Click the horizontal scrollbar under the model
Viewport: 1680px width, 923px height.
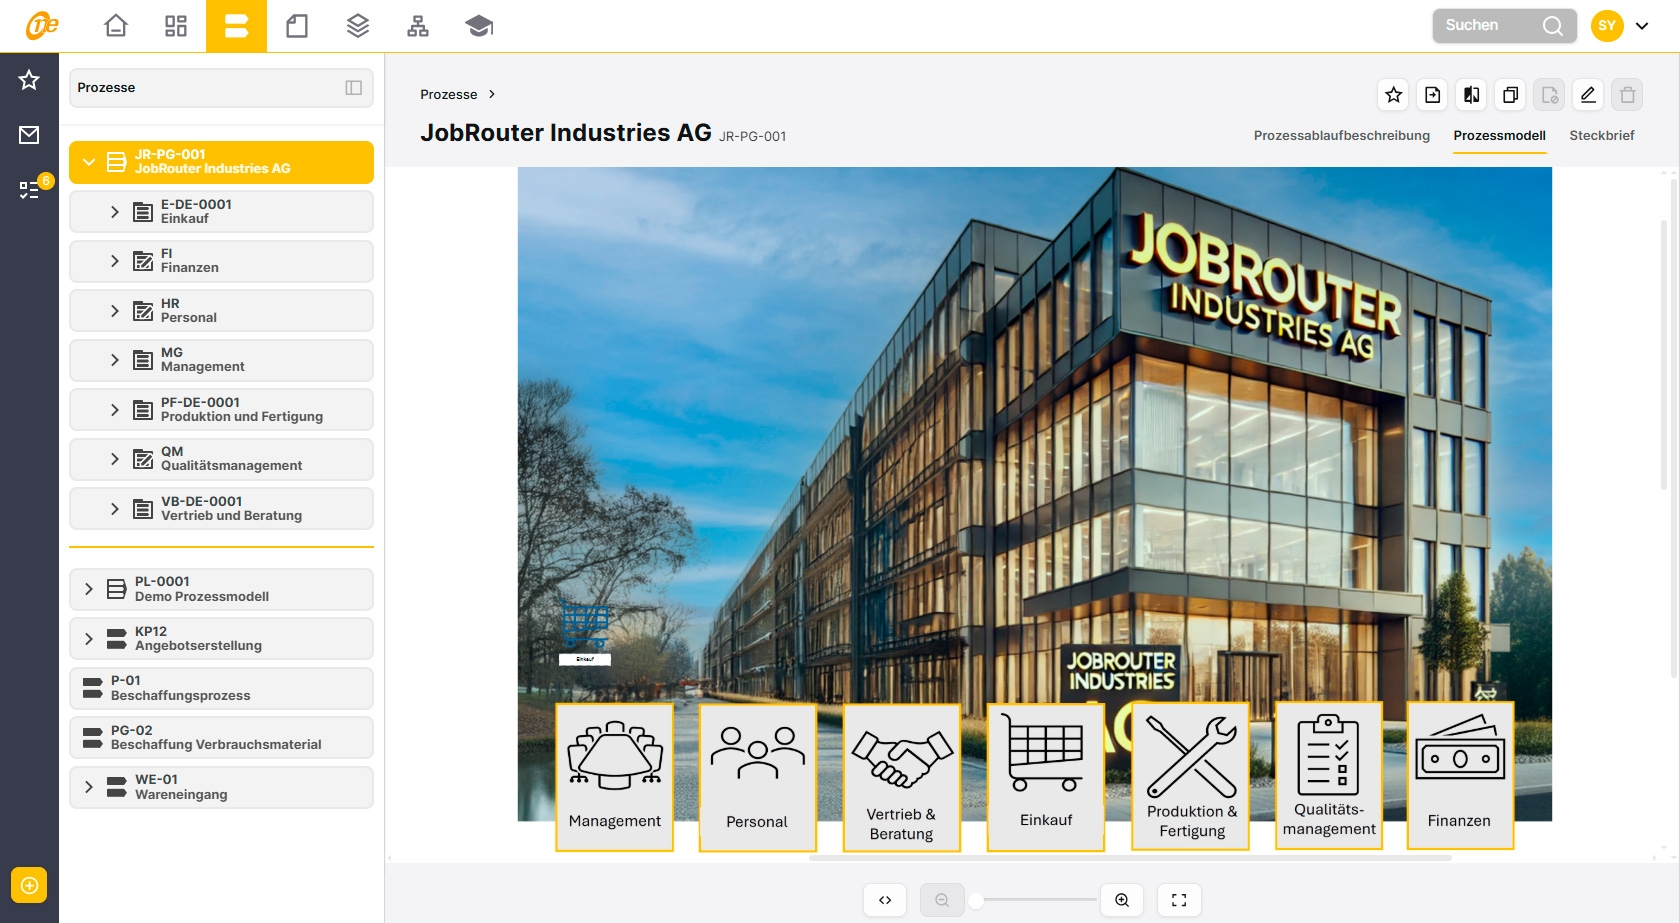point(1130,858)
